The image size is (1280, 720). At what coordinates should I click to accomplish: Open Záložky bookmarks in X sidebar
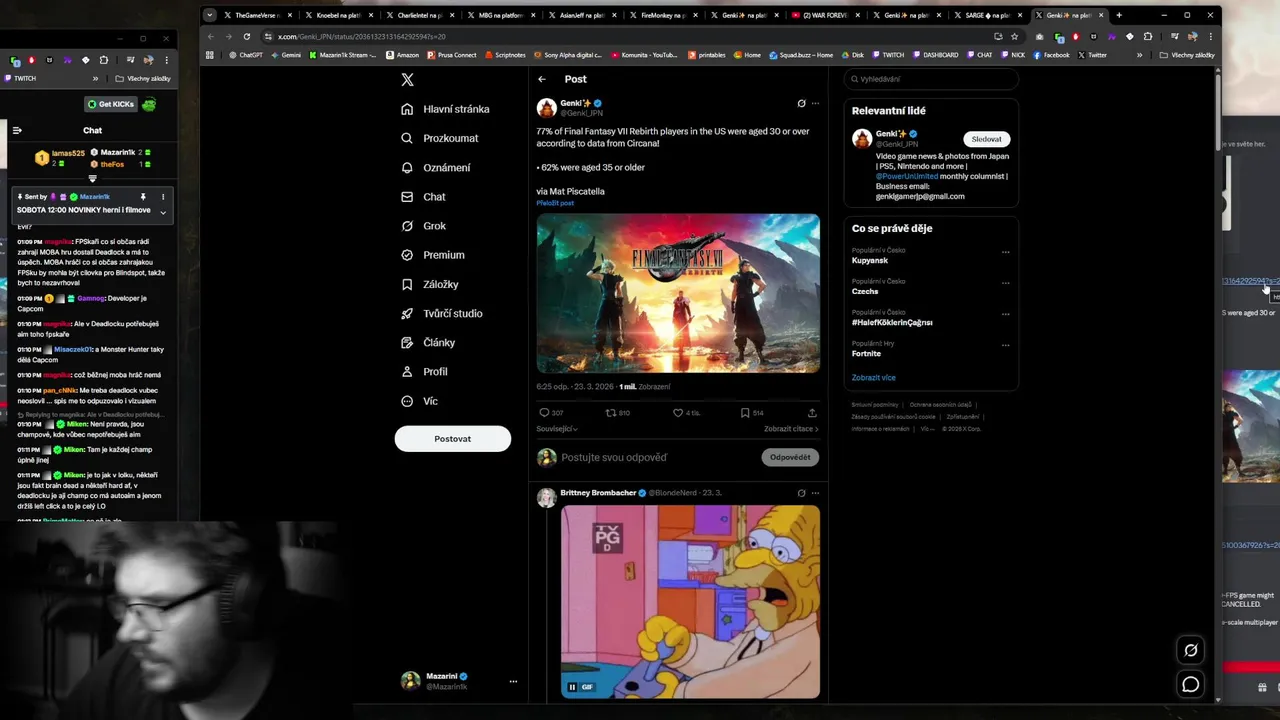[x=429, y=284]
